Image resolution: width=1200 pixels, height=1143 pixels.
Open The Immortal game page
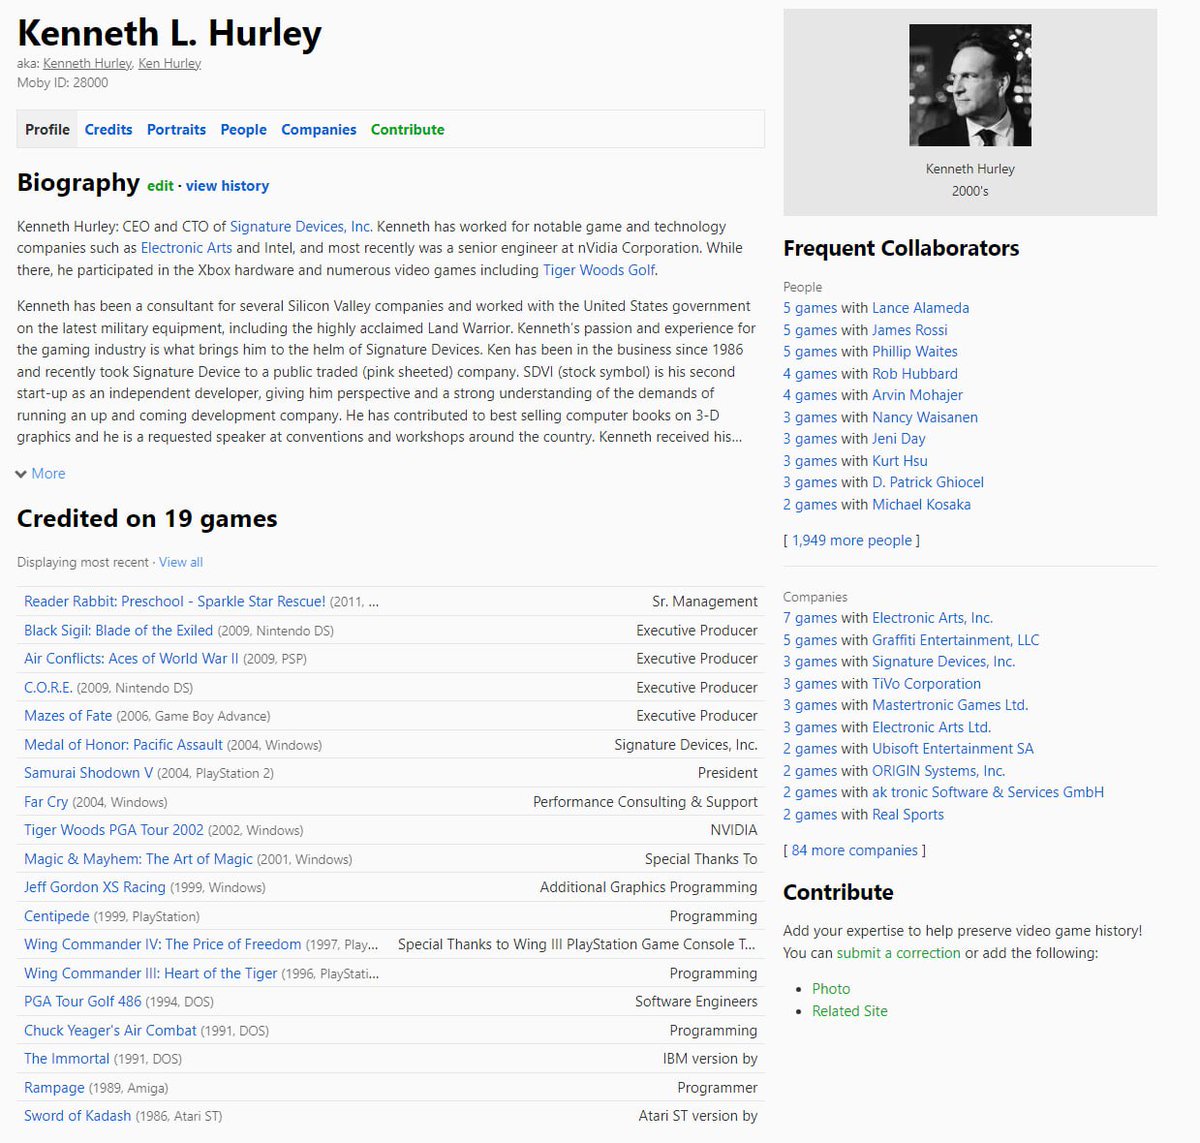67,1058
